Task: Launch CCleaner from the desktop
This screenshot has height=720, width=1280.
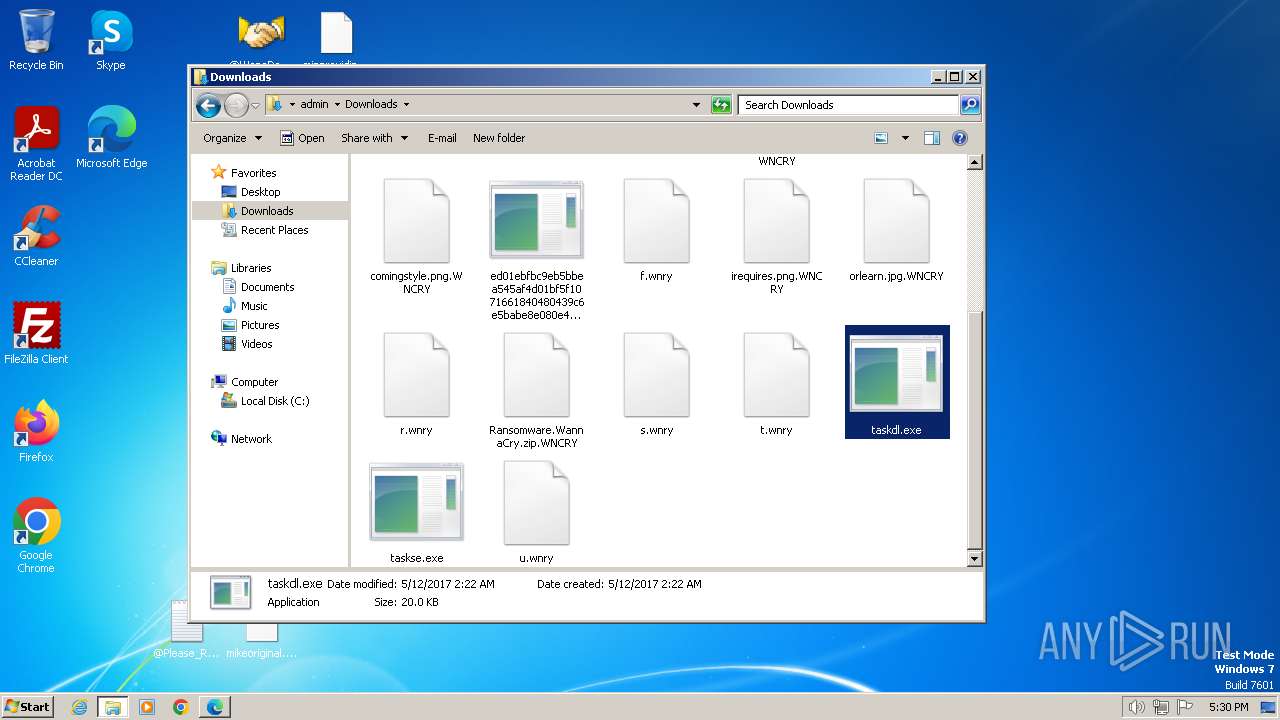Action: coord(36,236)
